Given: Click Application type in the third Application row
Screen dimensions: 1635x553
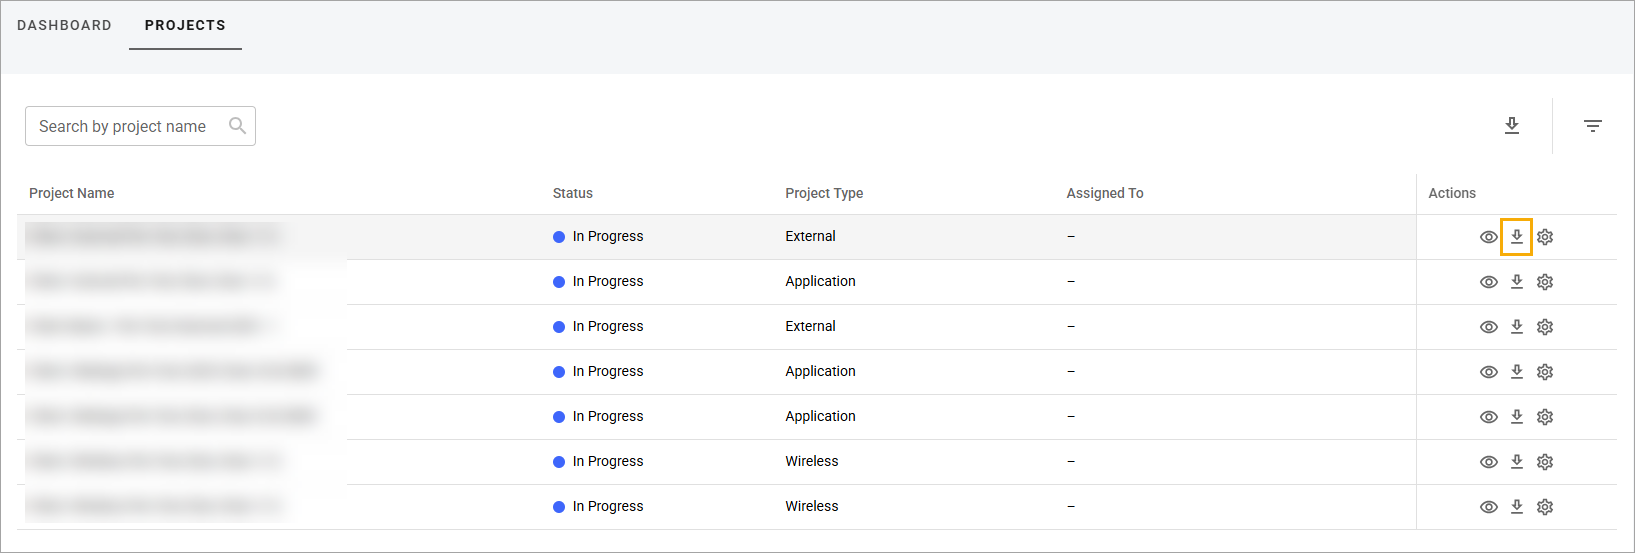Looking at the screenshot, I should [820, 416].
